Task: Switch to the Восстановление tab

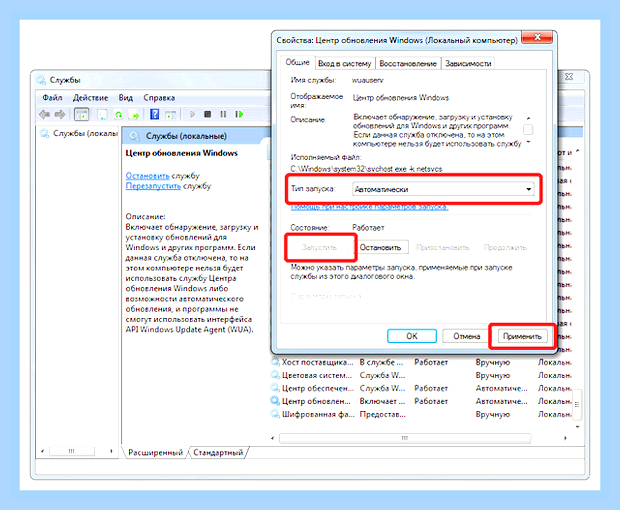Action: [x=408, y=64]
